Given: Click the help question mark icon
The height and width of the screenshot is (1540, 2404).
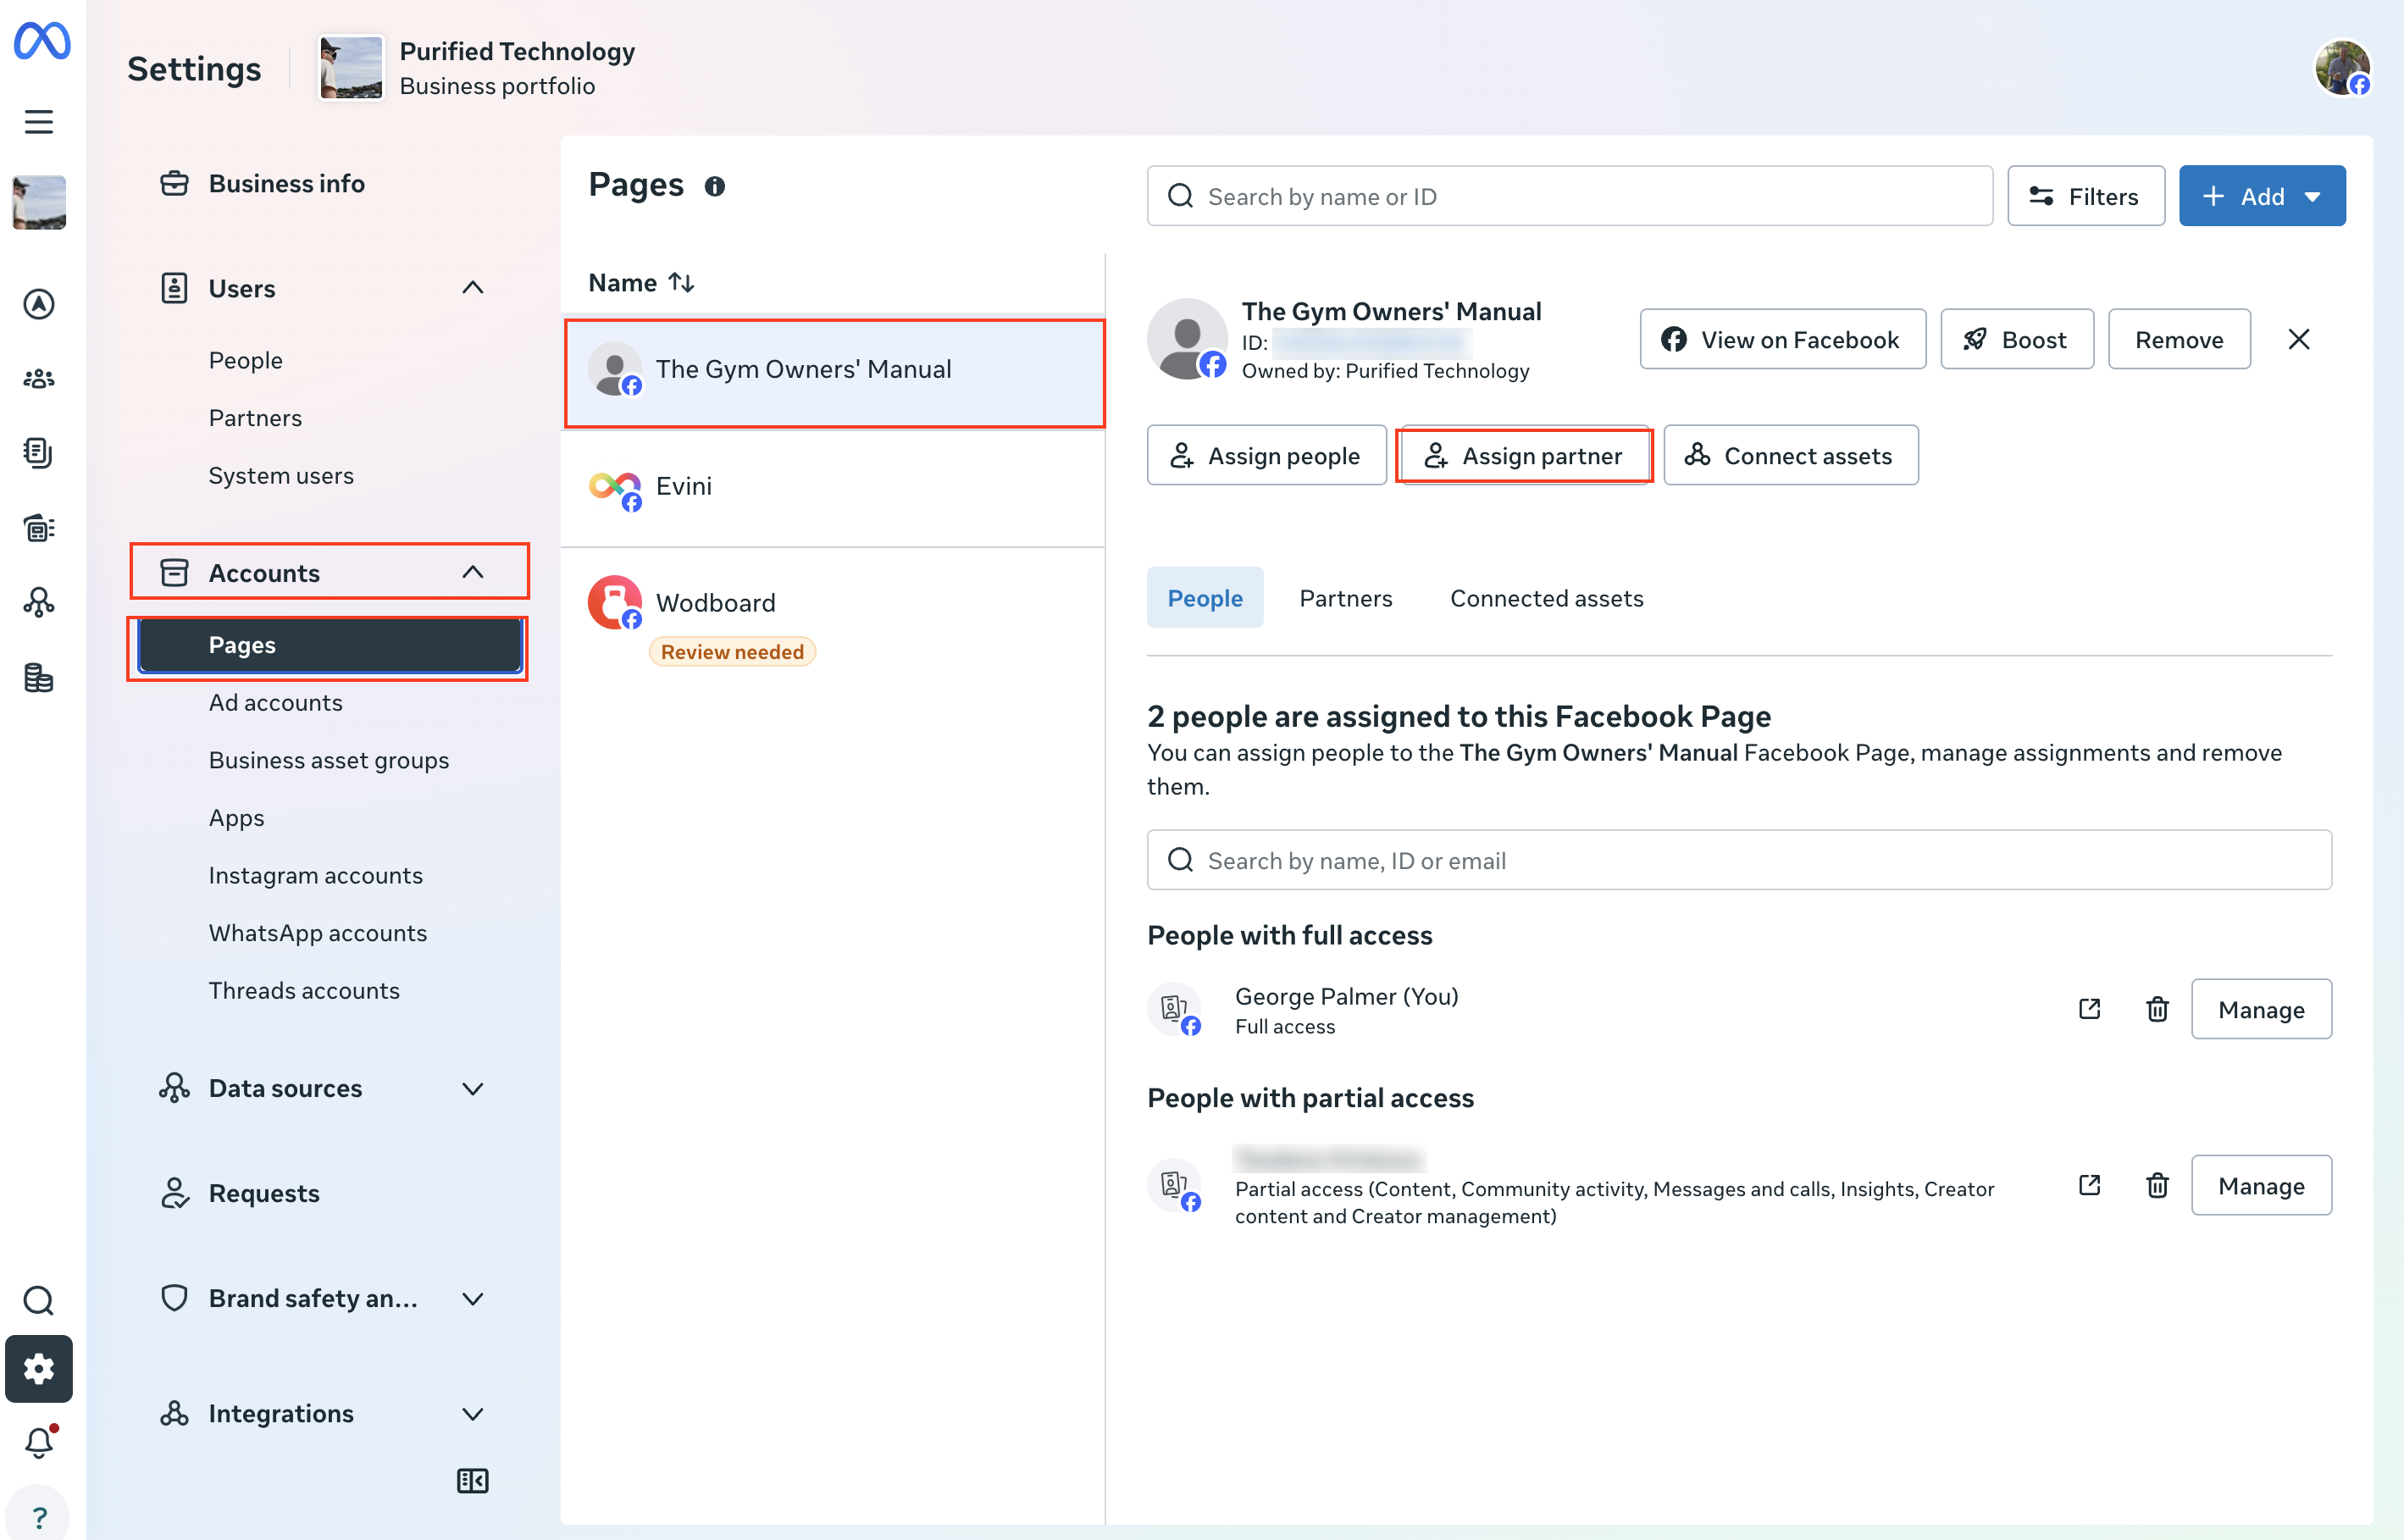Looking at the screenshot, I should coord(39,1518).
